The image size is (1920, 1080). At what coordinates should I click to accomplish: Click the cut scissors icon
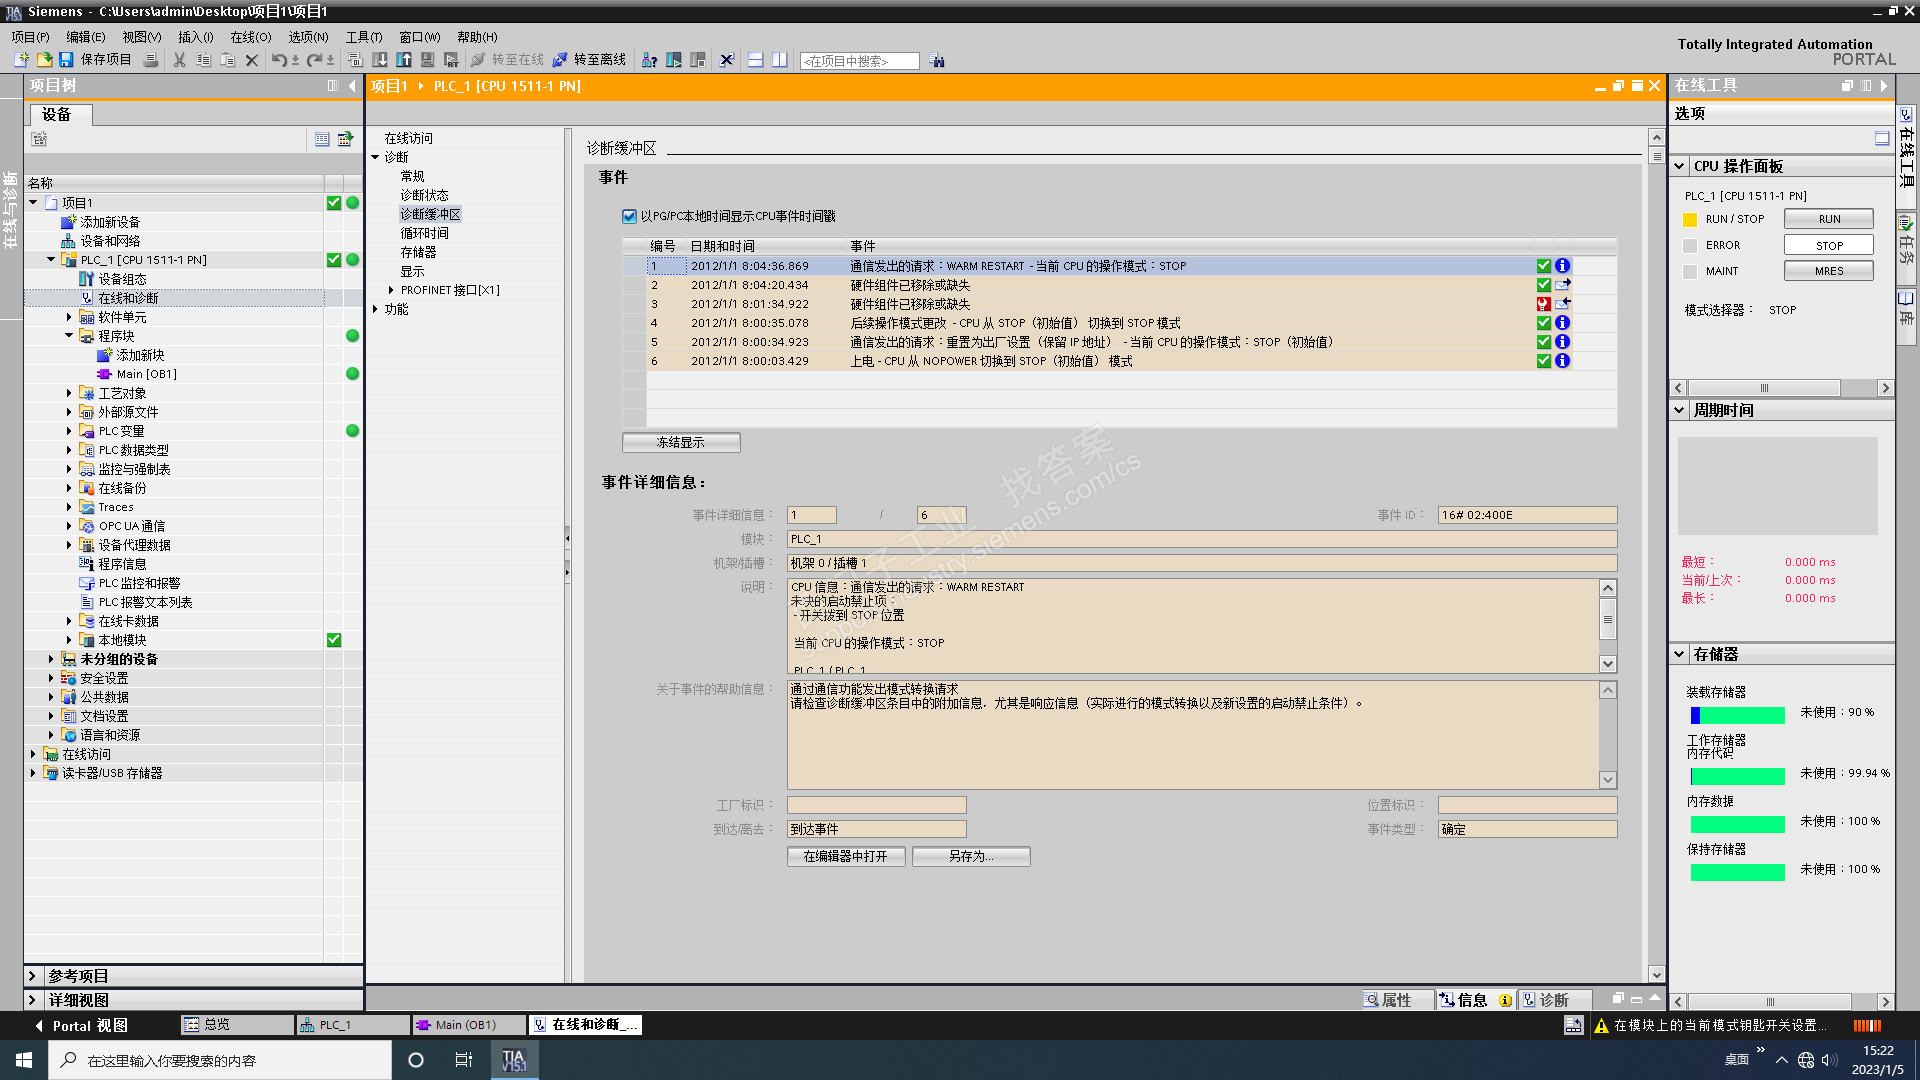click(x=179, y=60)
